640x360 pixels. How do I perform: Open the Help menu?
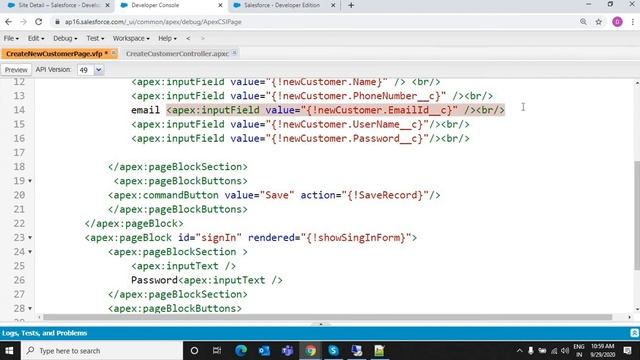point(167,38)
